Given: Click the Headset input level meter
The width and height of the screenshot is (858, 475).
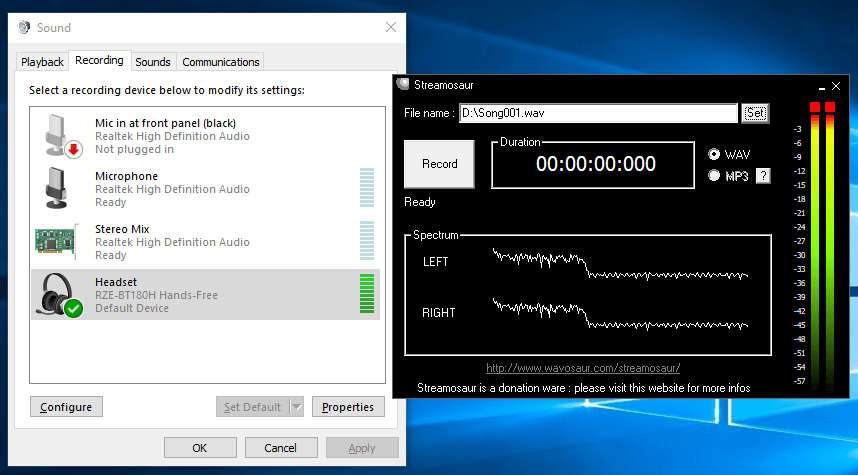Looking at the screenshot, I should (x=366, y=295).
